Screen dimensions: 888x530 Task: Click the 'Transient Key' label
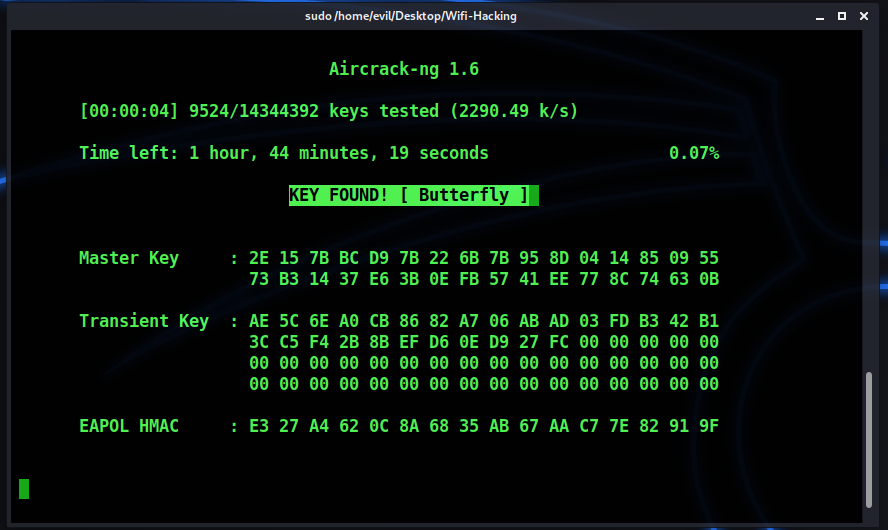[144, 321]
